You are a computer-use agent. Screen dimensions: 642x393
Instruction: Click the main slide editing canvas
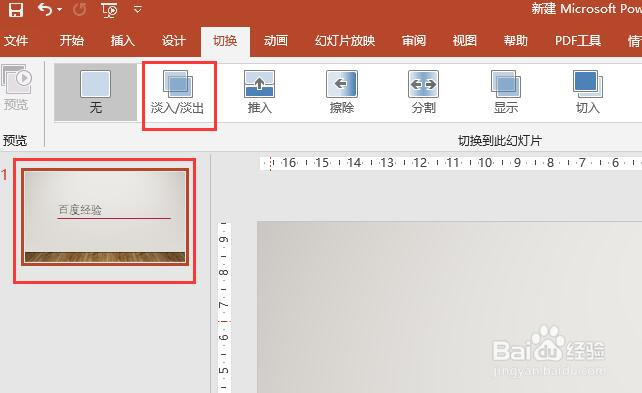coord(450,307)
